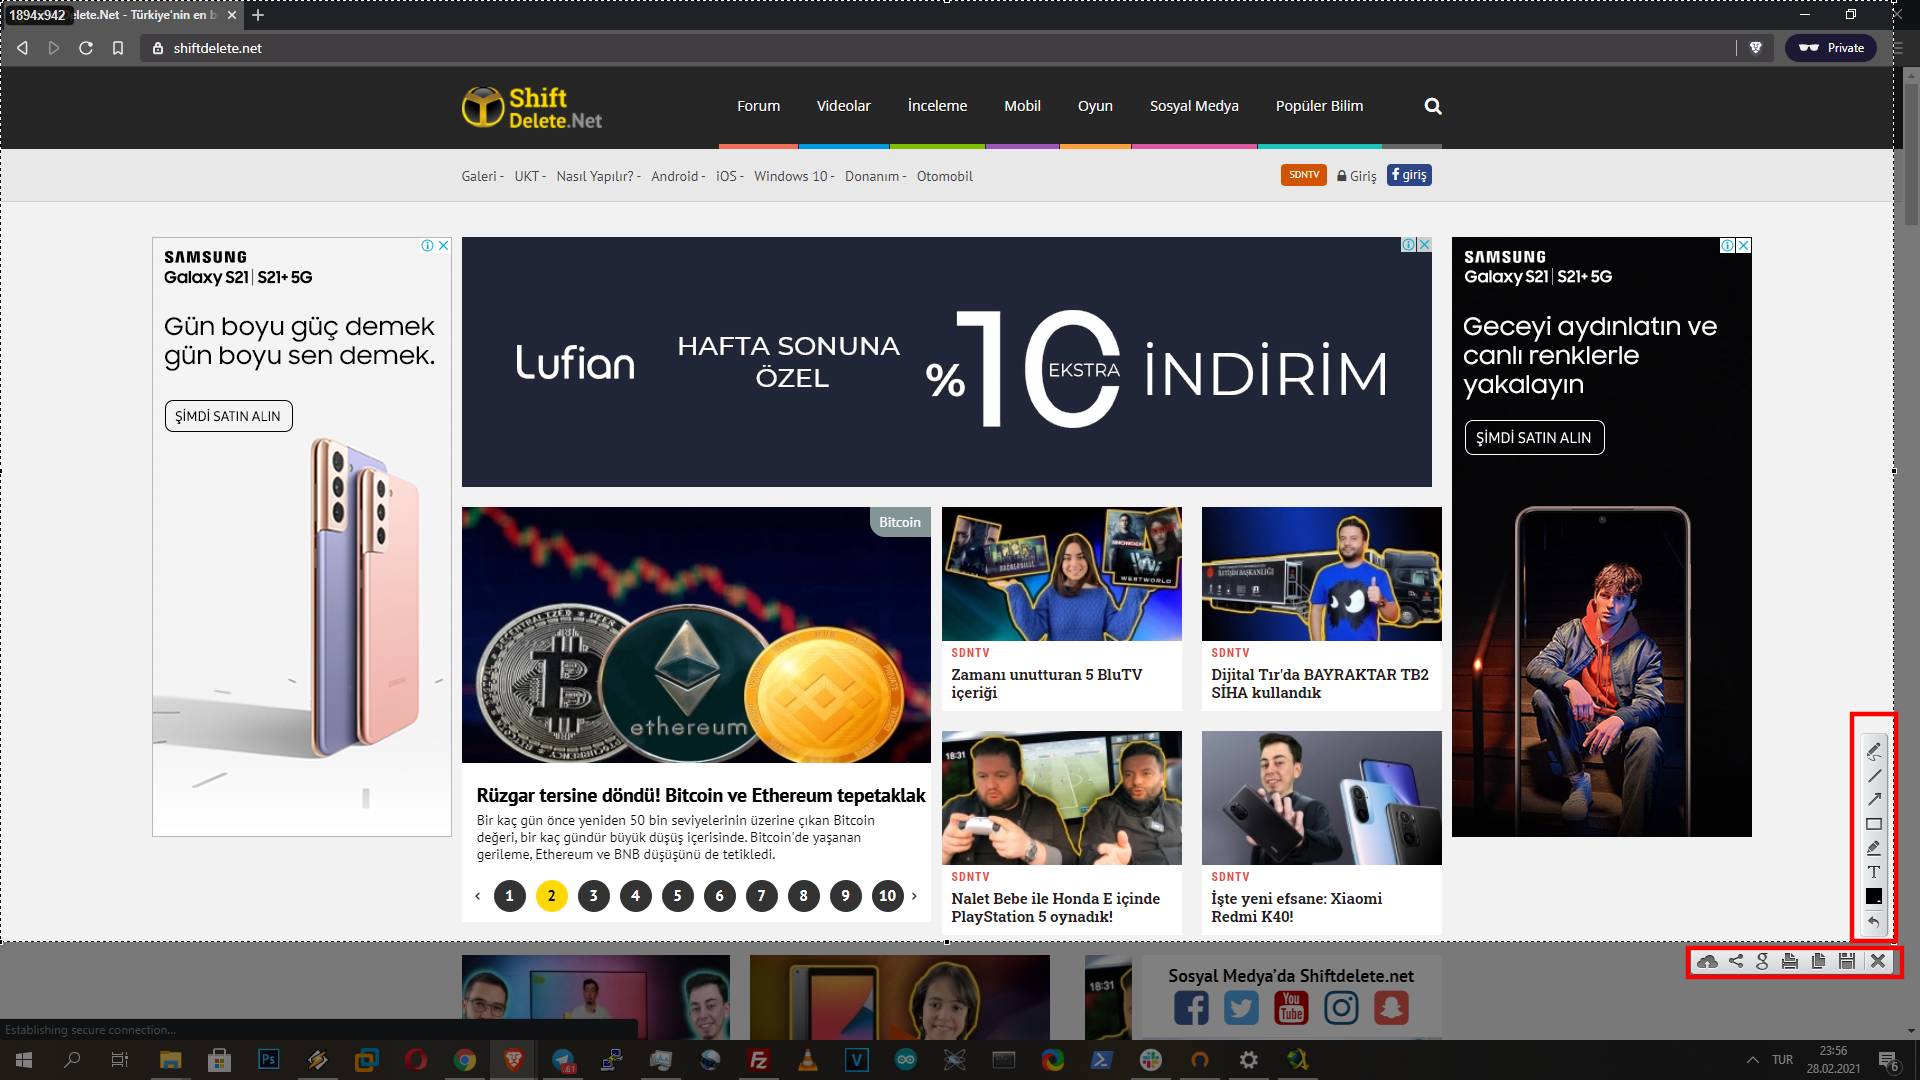The height and width of the screenshot is (1080, 1920).
Task: Undo the last annotation
Action: pos(1874,921)
